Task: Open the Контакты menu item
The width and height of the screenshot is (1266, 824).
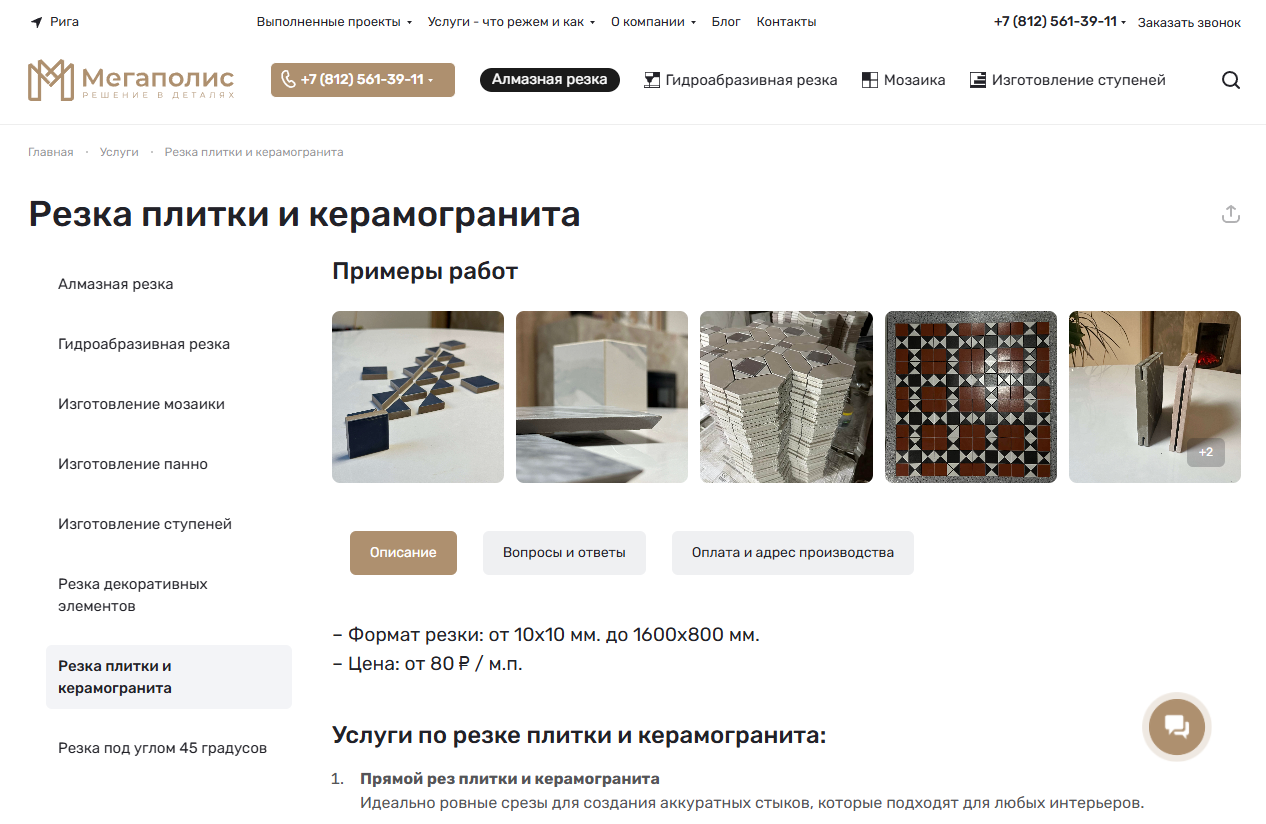Action: click(x=786, y=22)
